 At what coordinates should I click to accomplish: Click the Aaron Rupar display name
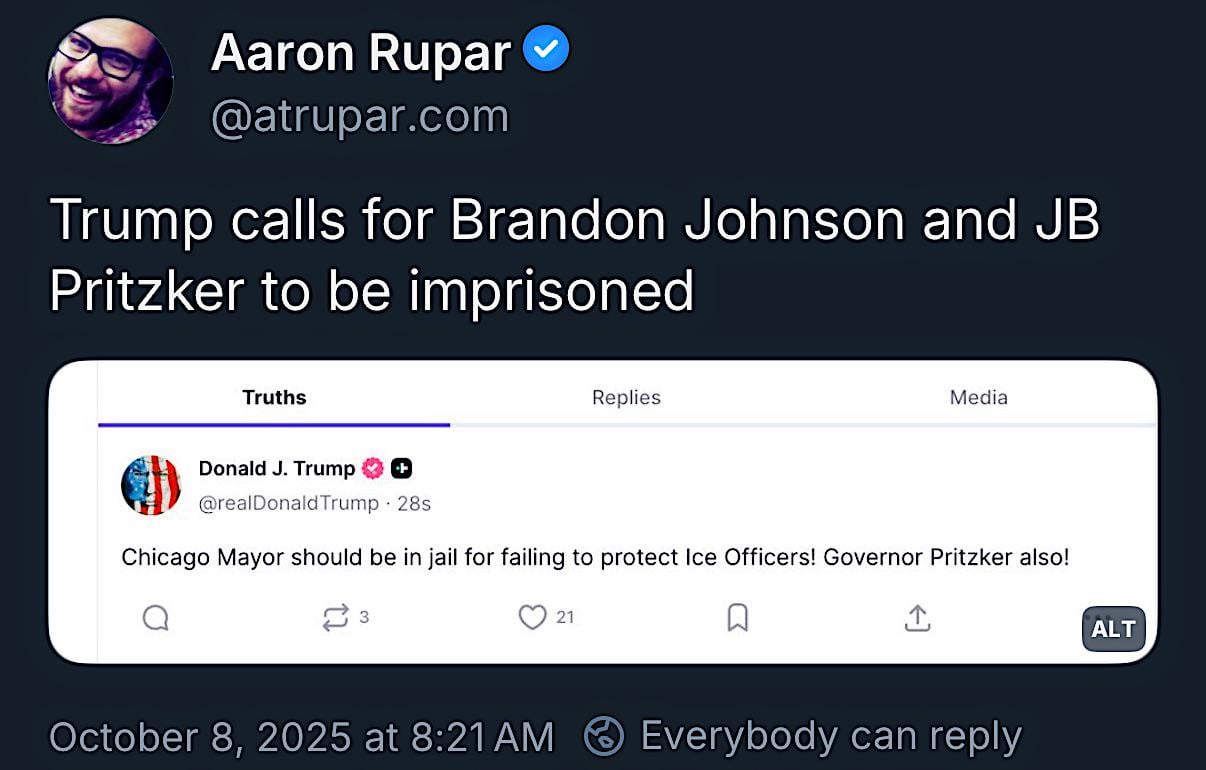(x=361, y=51)
